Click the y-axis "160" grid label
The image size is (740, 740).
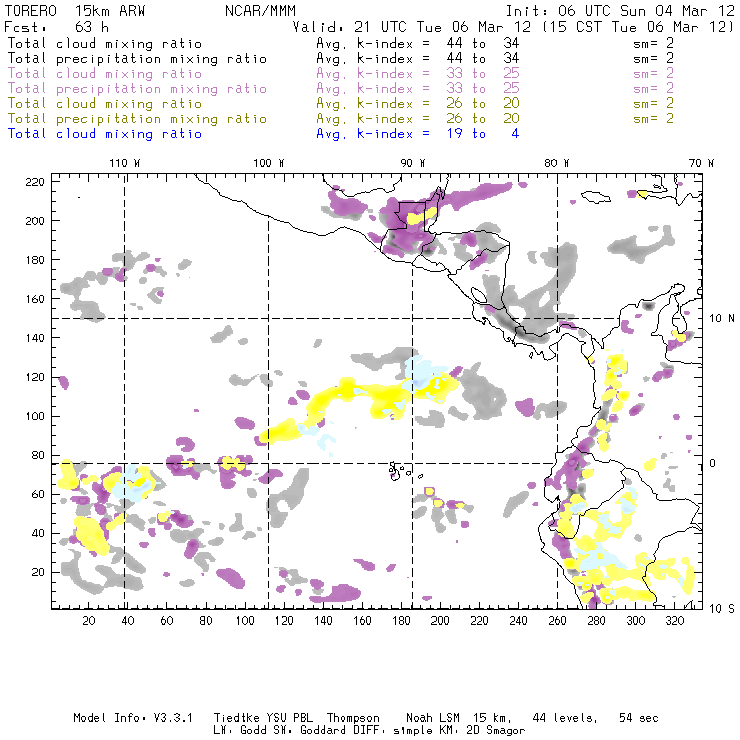pyautogui.click(x=35, y=299)
